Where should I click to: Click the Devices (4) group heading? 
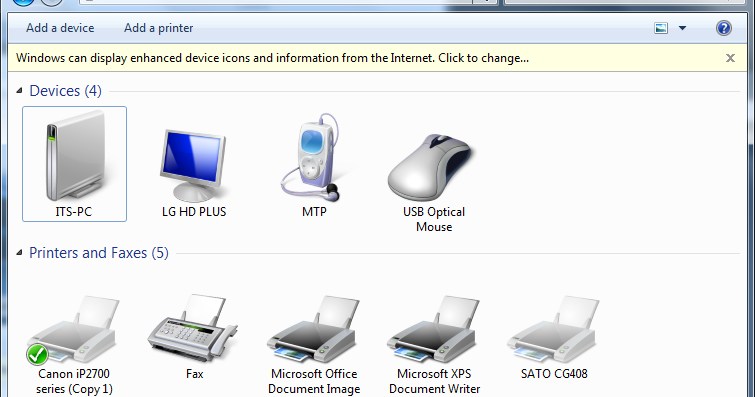[x=65, y=91]
